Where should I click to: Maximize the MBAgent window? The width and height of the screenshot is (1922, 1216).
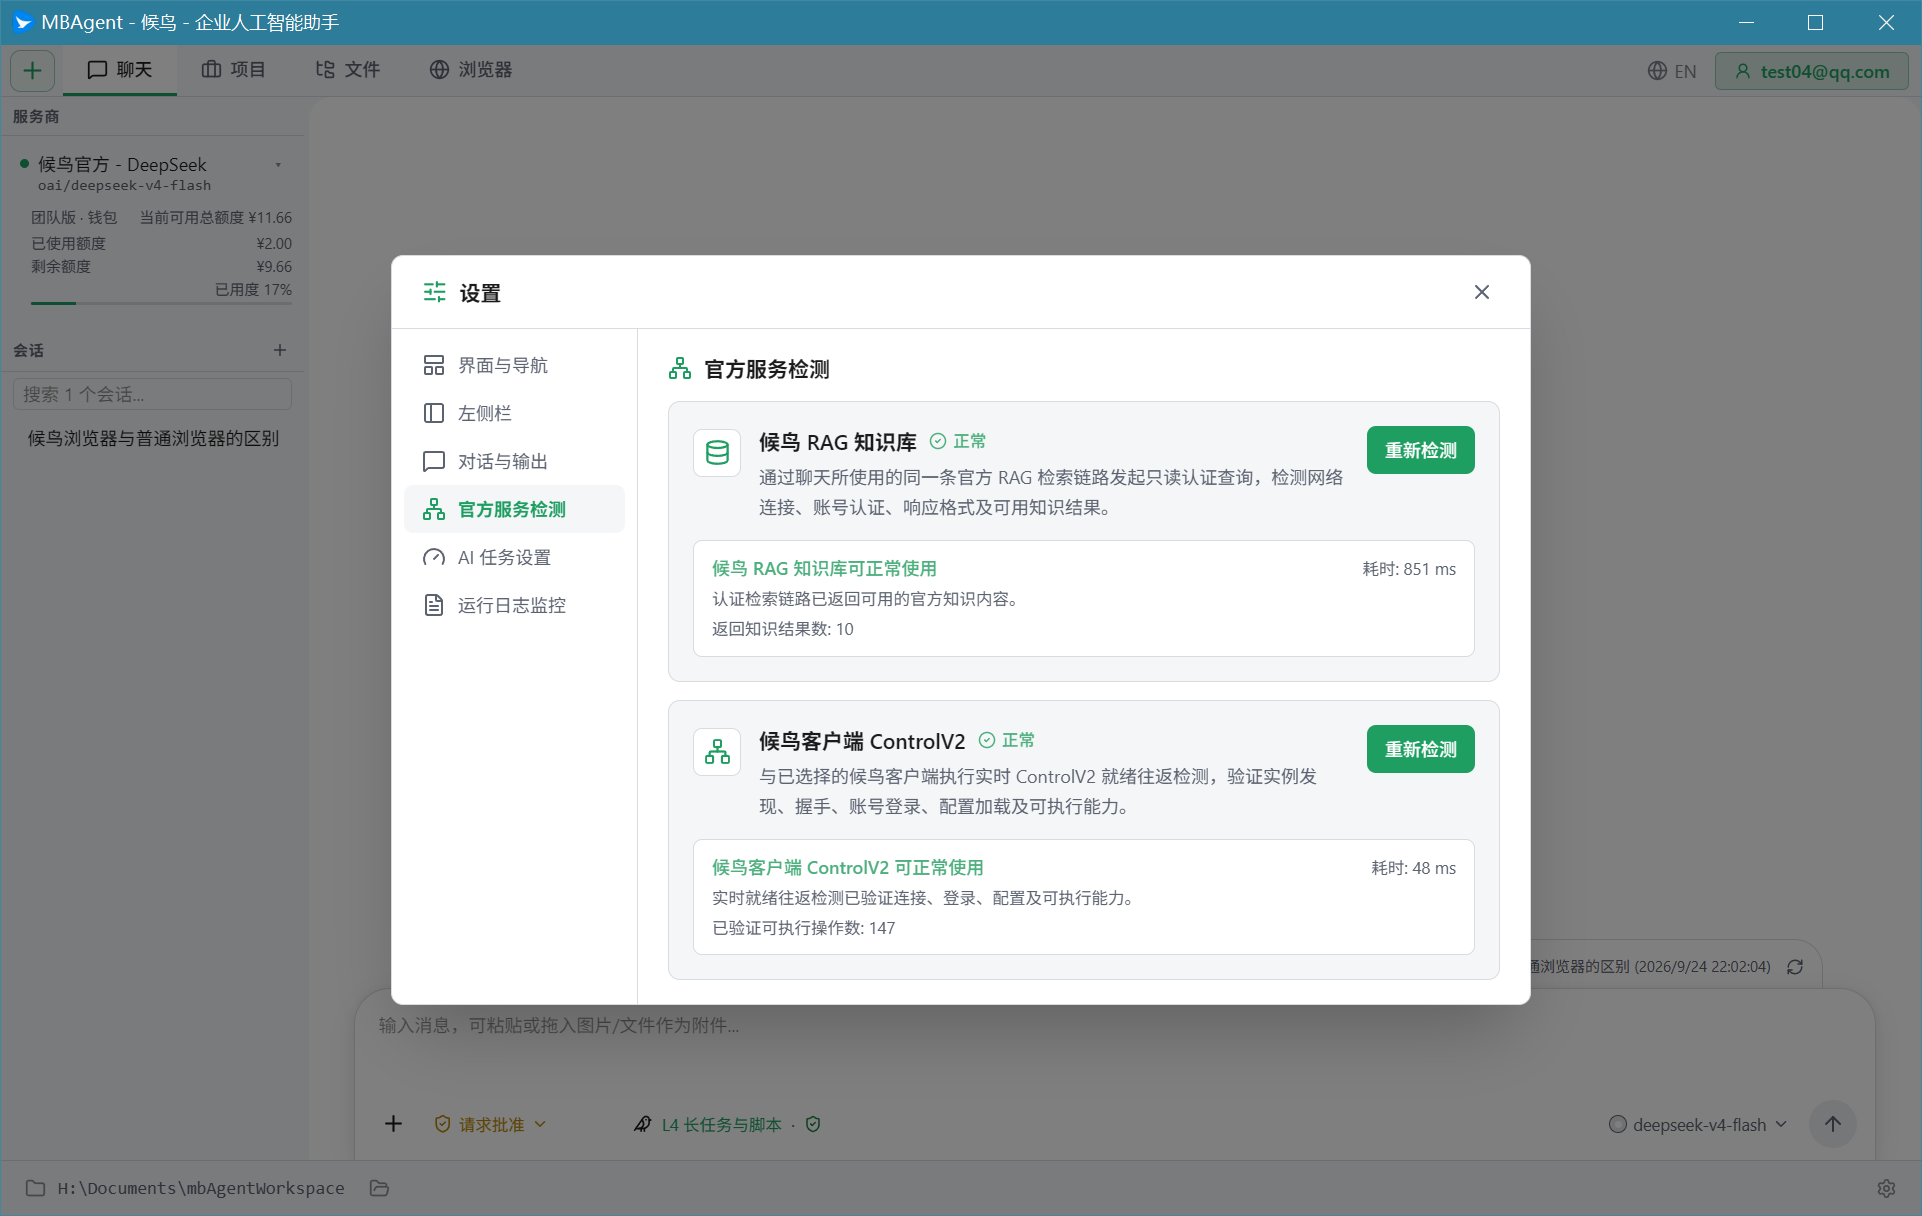(1816, 22)
